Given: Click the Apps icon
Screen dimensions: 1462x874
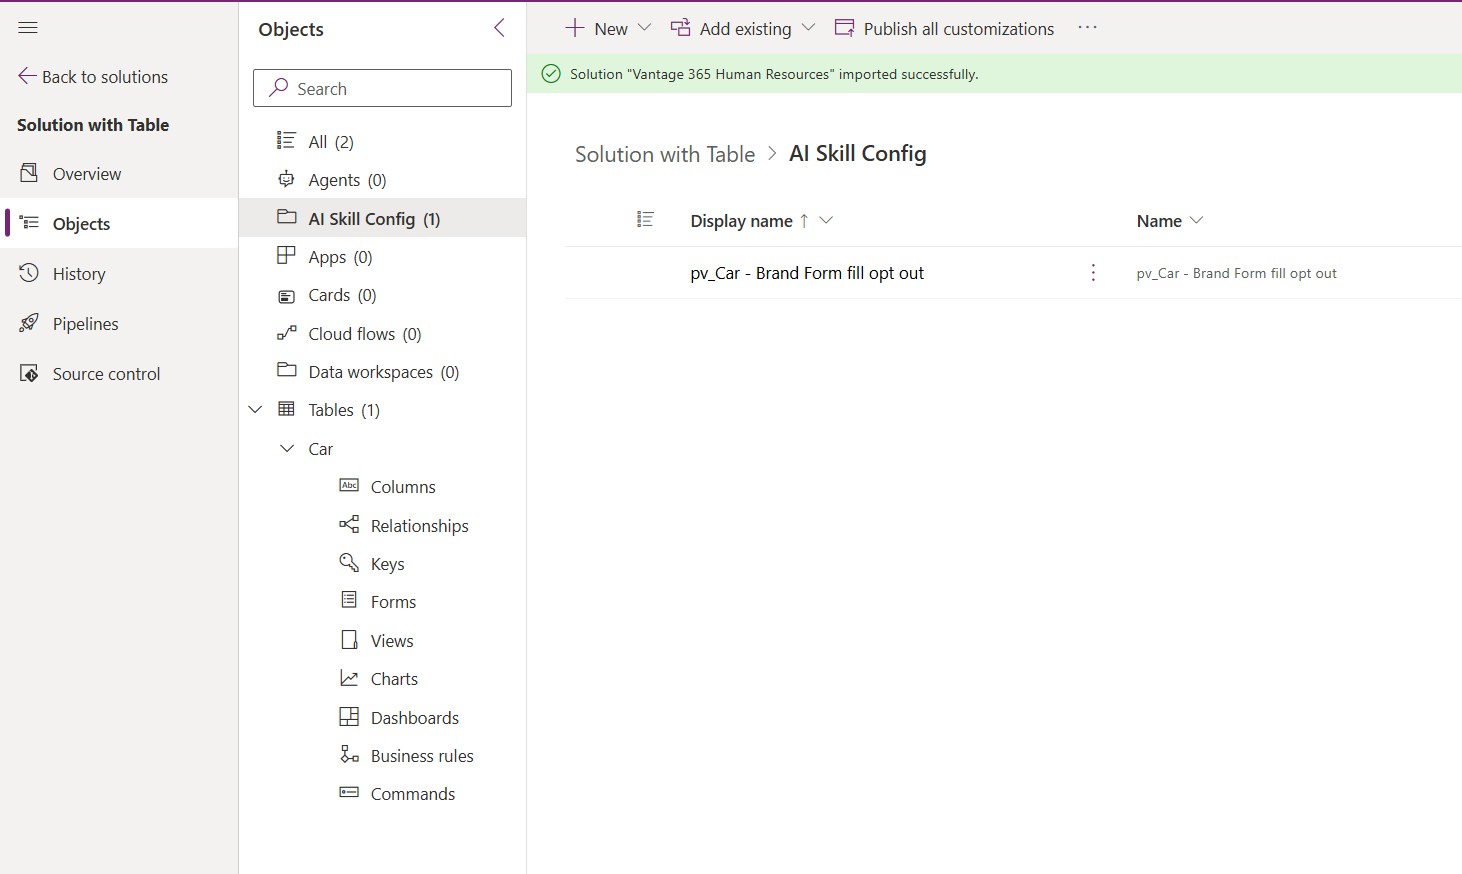Looking at the screenshot, I should tap(286, 255).
